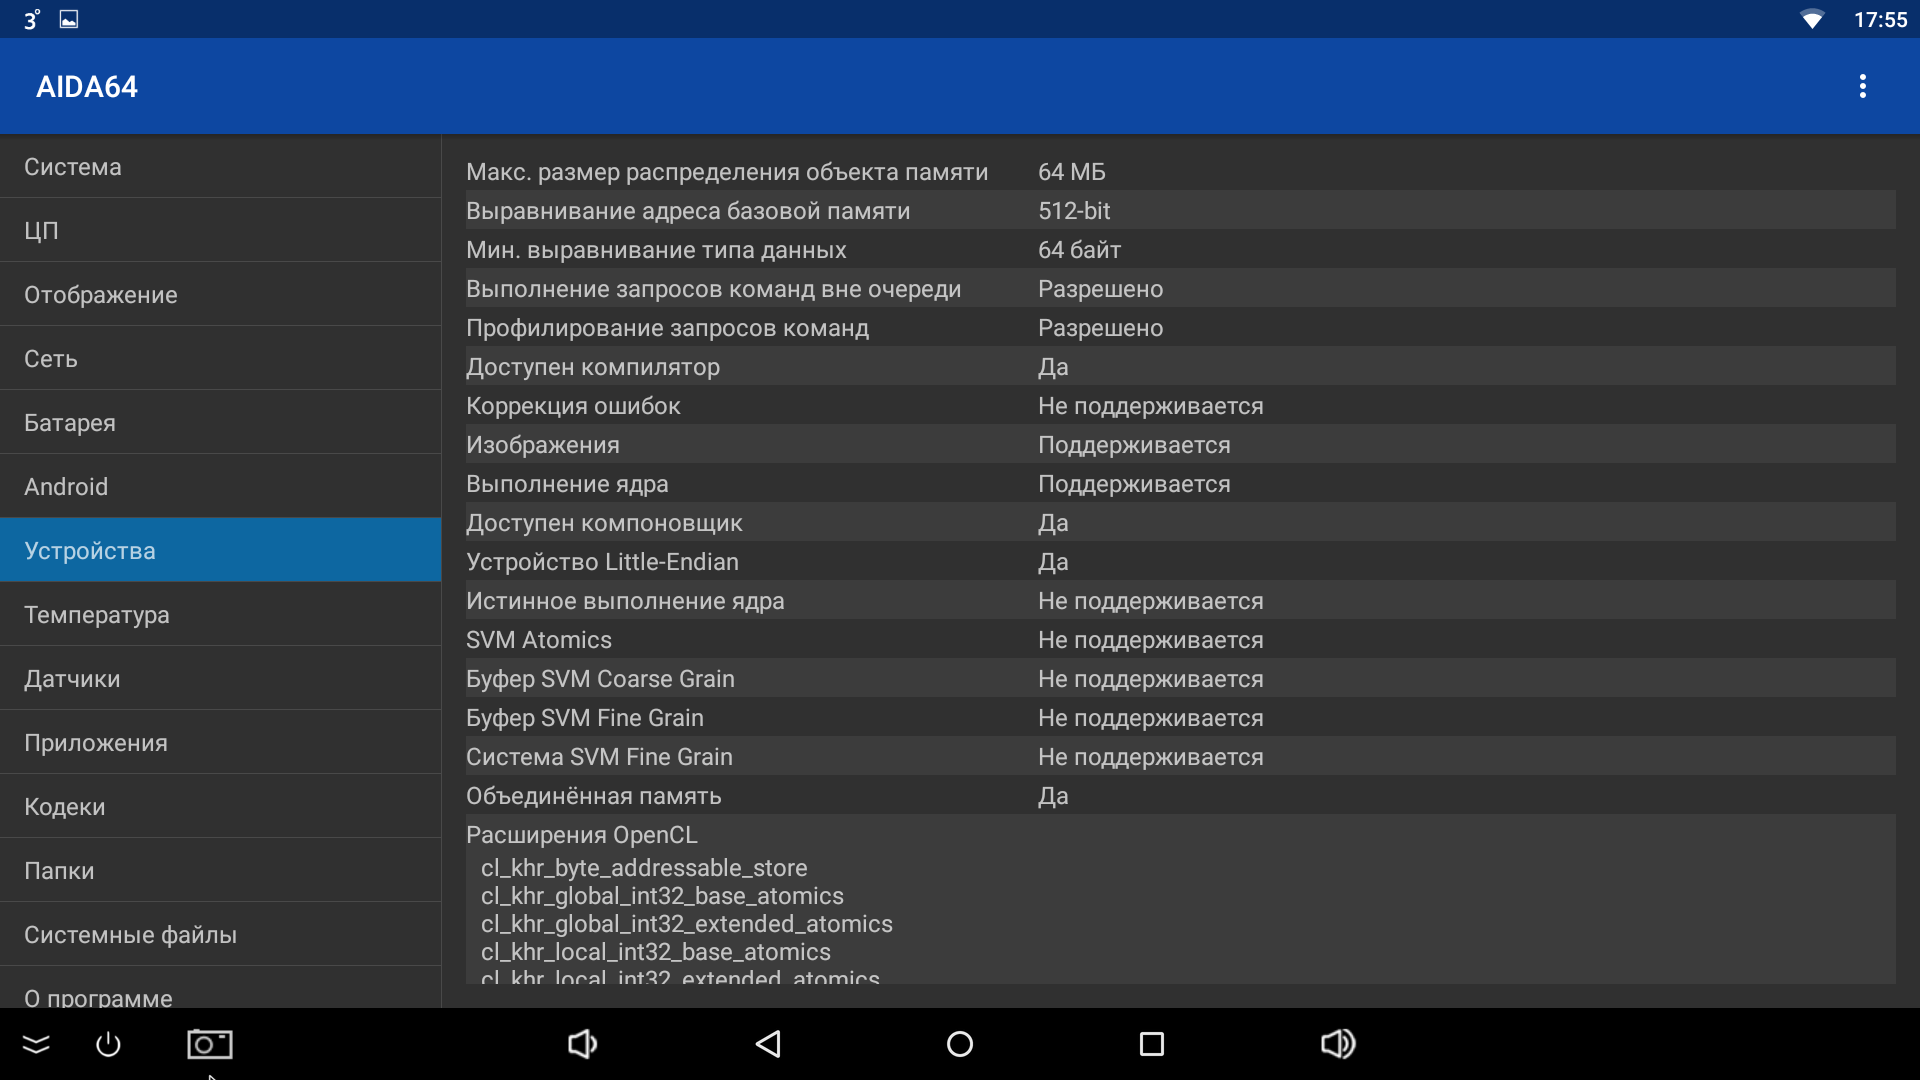Open the Кодеки section
Viewport: 1920px width, 1080px height.
pyautogui.click(x=220, y=807)
